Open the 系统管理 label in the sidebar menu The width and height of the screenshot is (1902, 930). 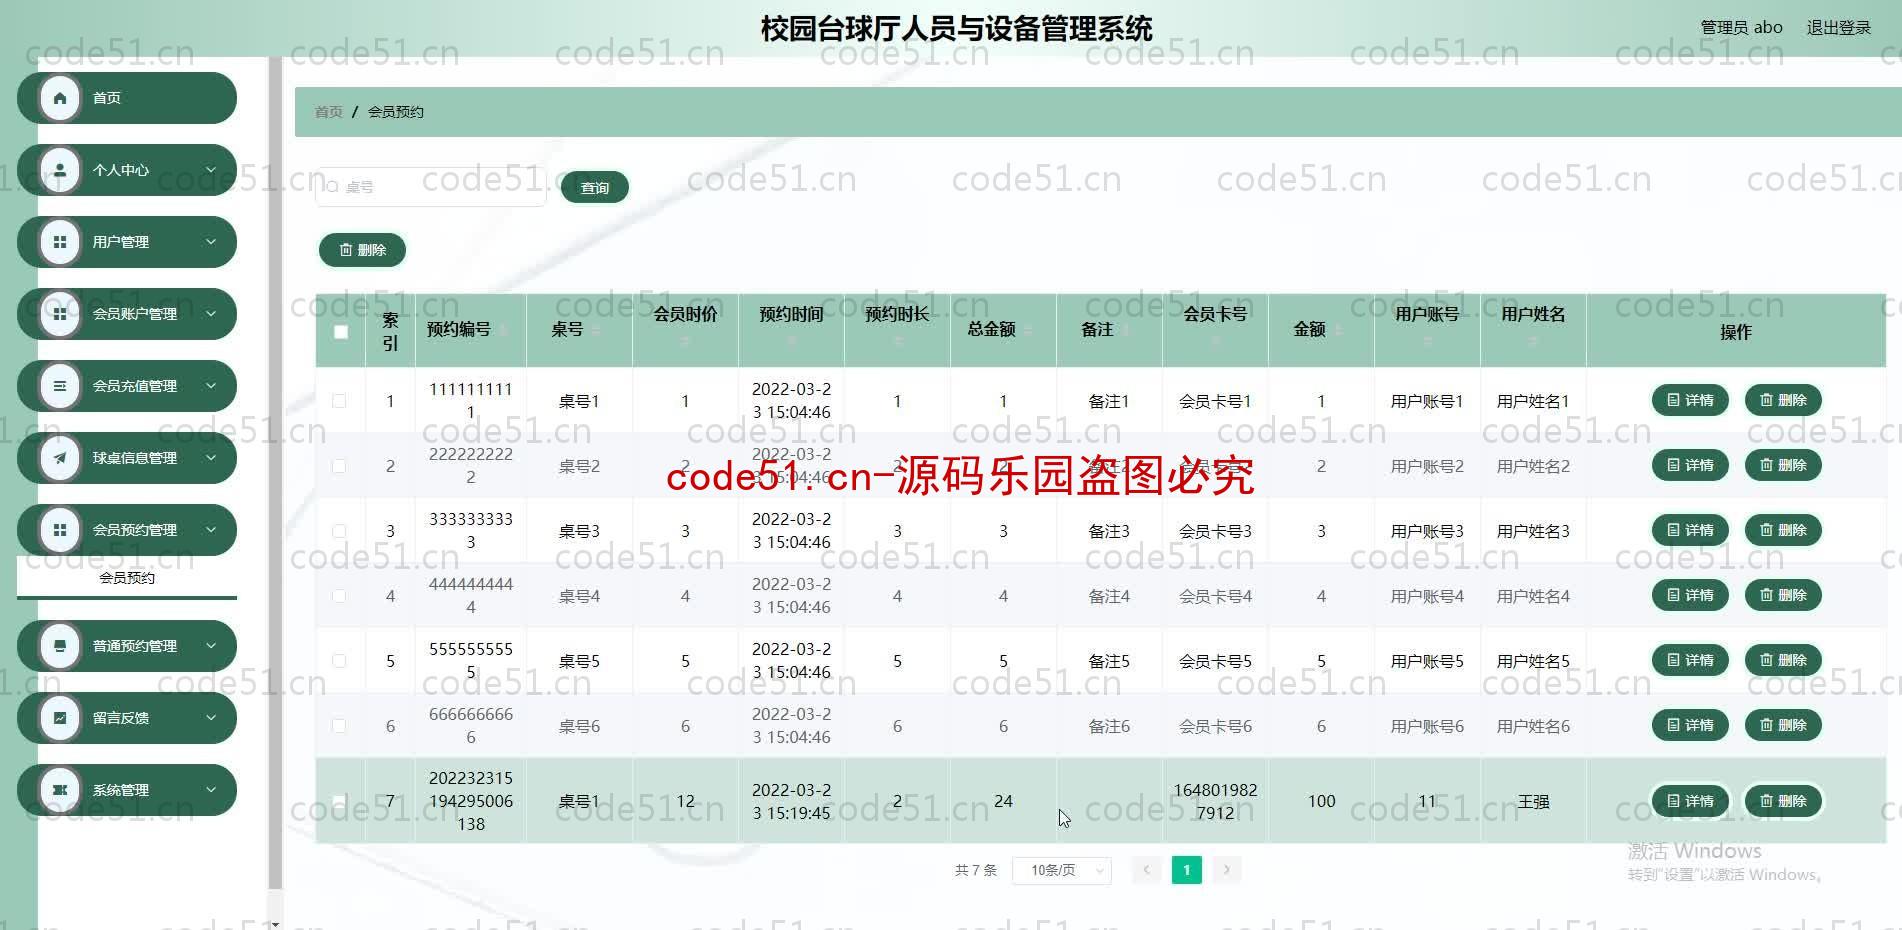(121, 790)
